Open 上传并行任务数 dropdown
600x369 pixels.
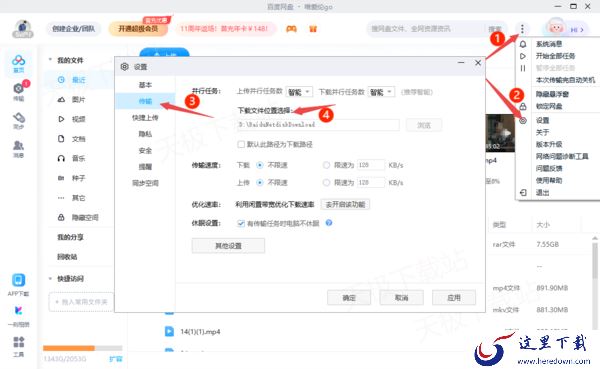pyautogui.click(x=299, y=92)
